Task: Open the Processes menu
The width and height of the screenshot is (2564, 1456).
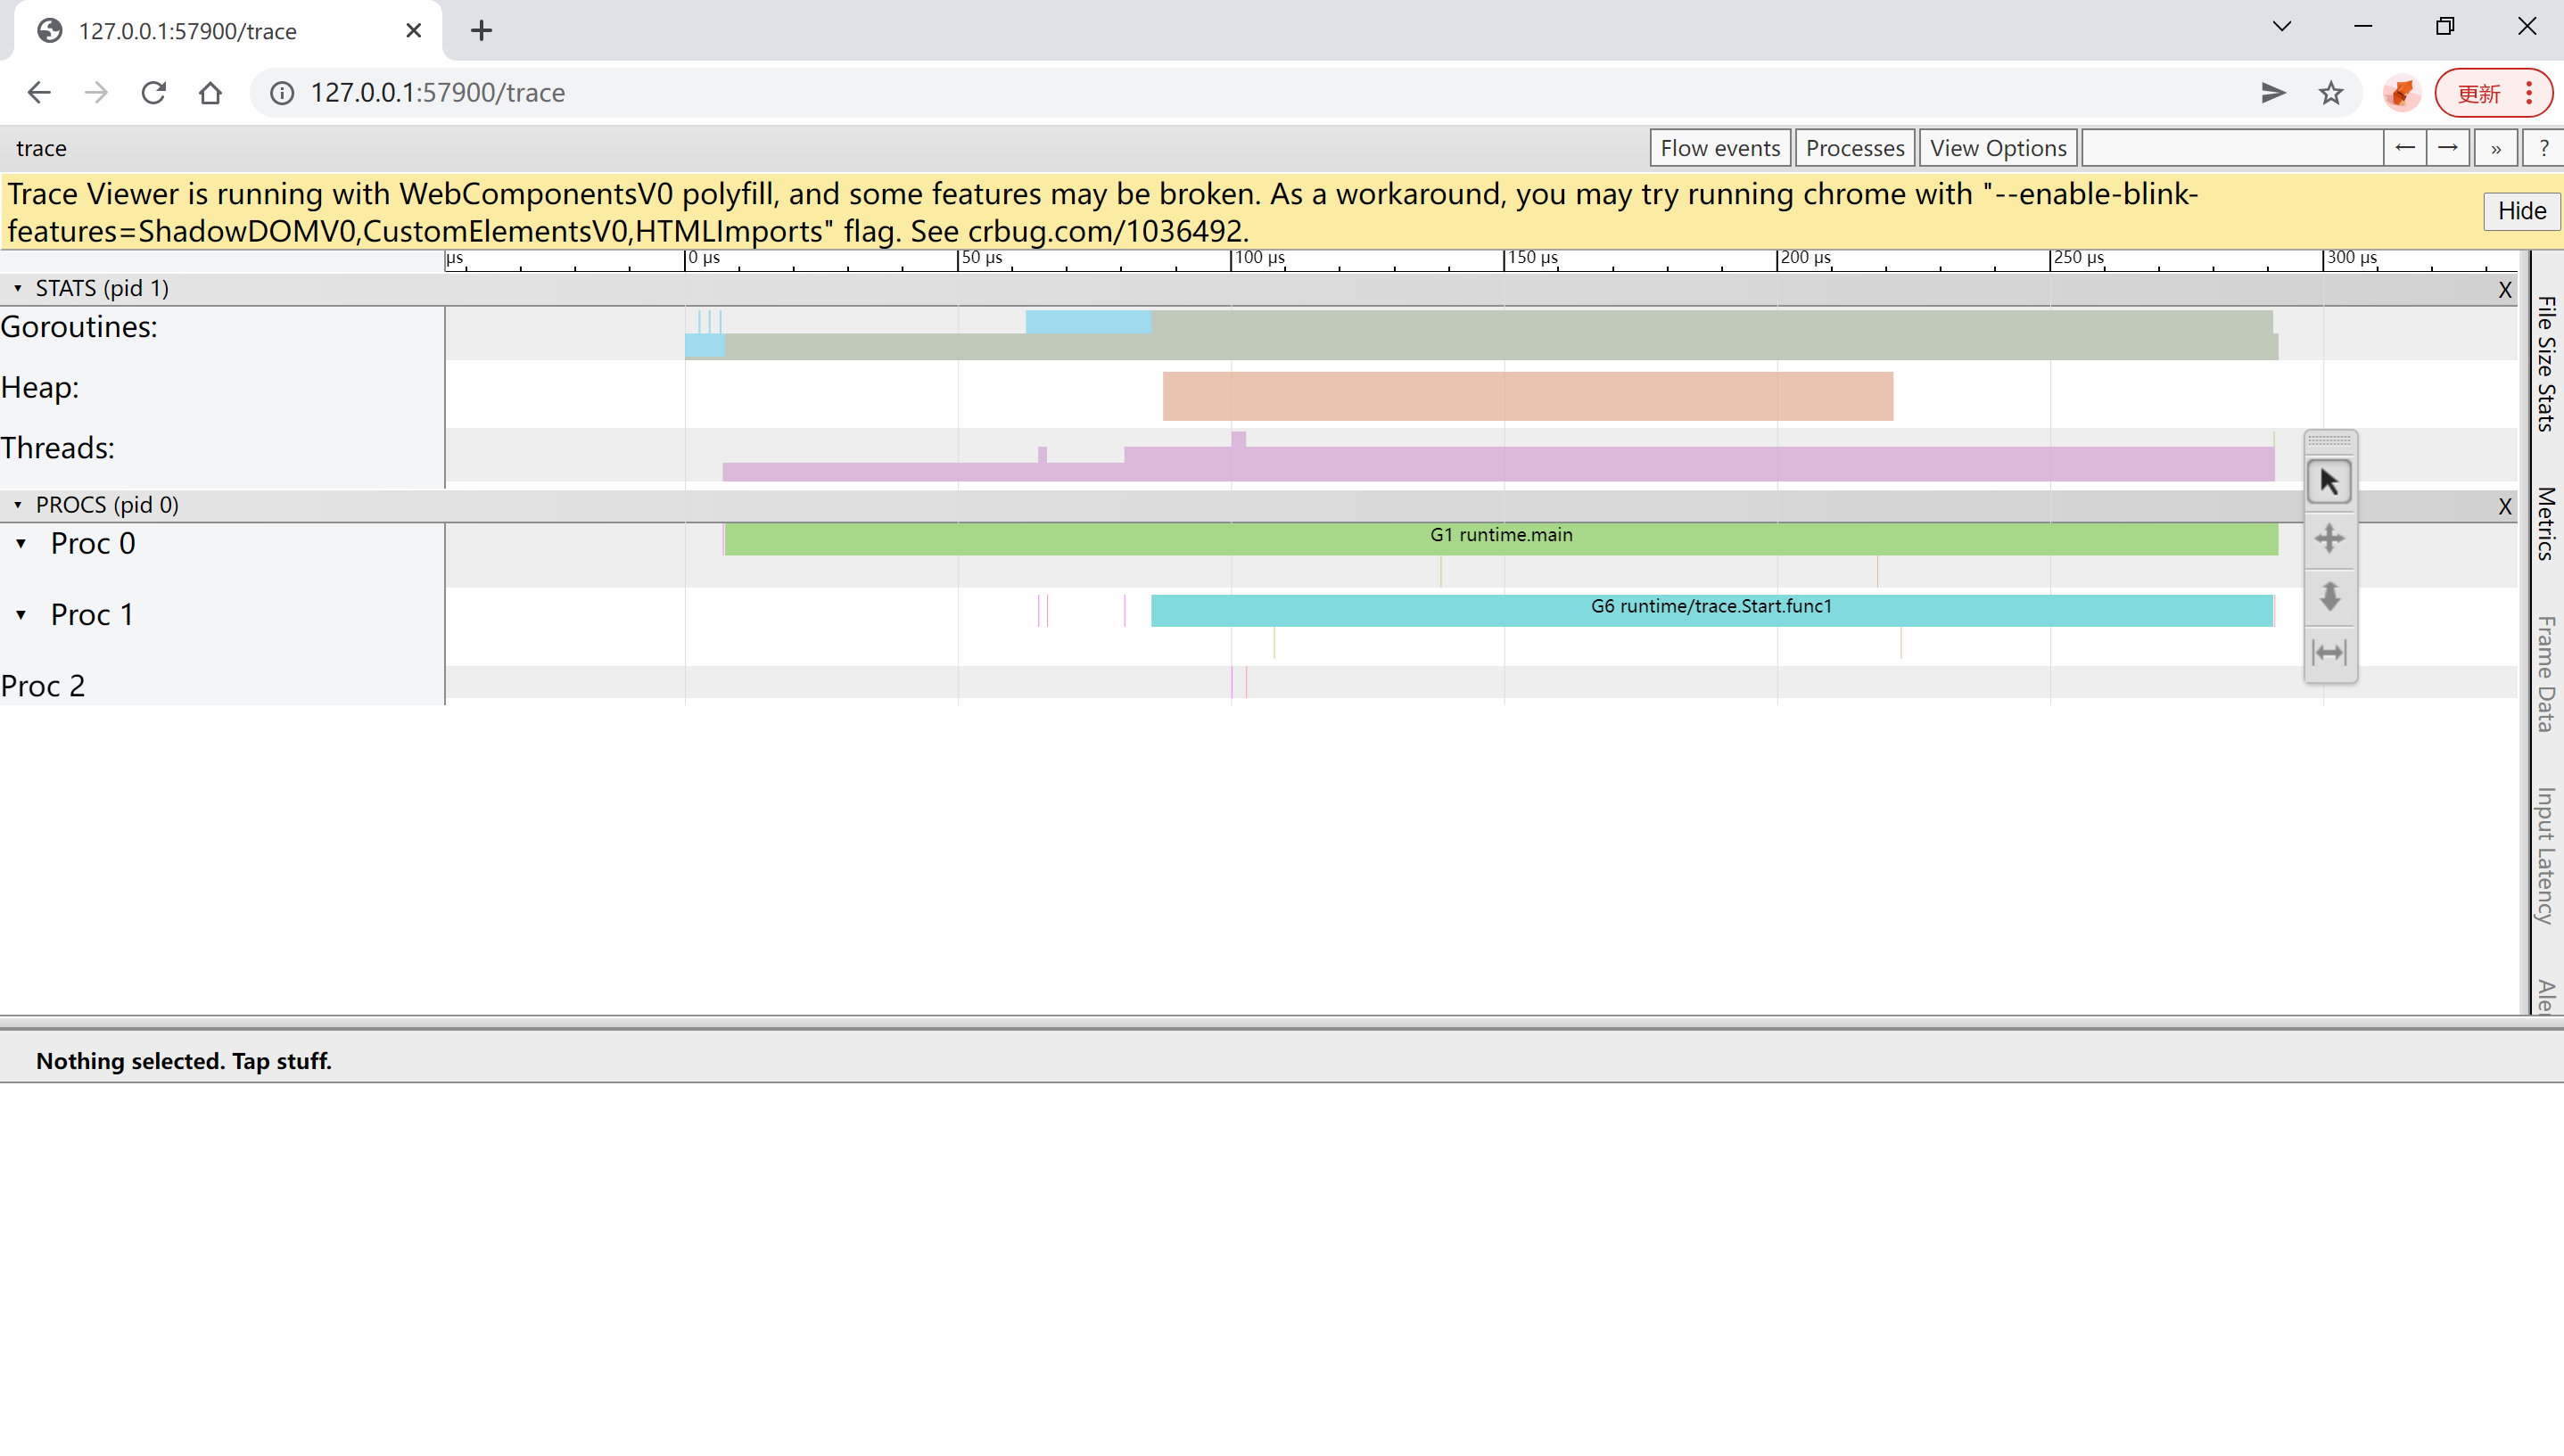Action: (x=1854, y=148)
